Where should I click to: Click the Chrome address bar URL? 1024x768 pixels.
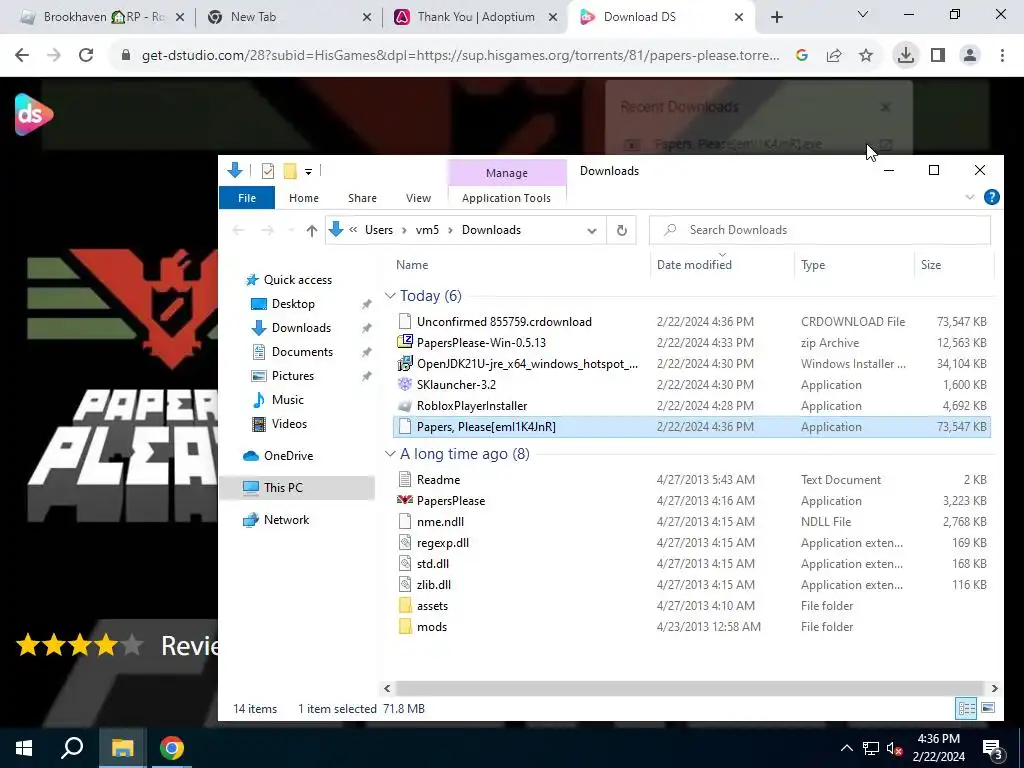pos(460,56)
